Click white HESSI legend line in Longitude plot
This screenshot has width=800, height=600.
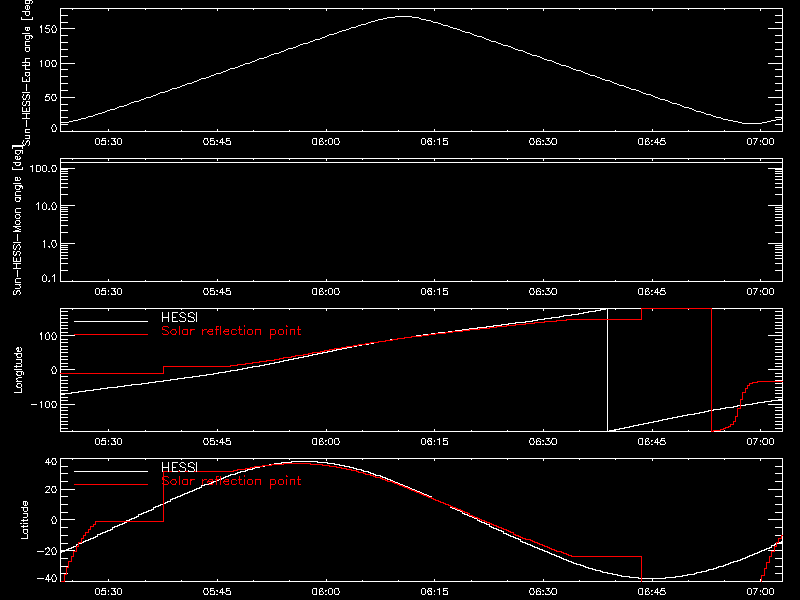(x=111, y=321)
